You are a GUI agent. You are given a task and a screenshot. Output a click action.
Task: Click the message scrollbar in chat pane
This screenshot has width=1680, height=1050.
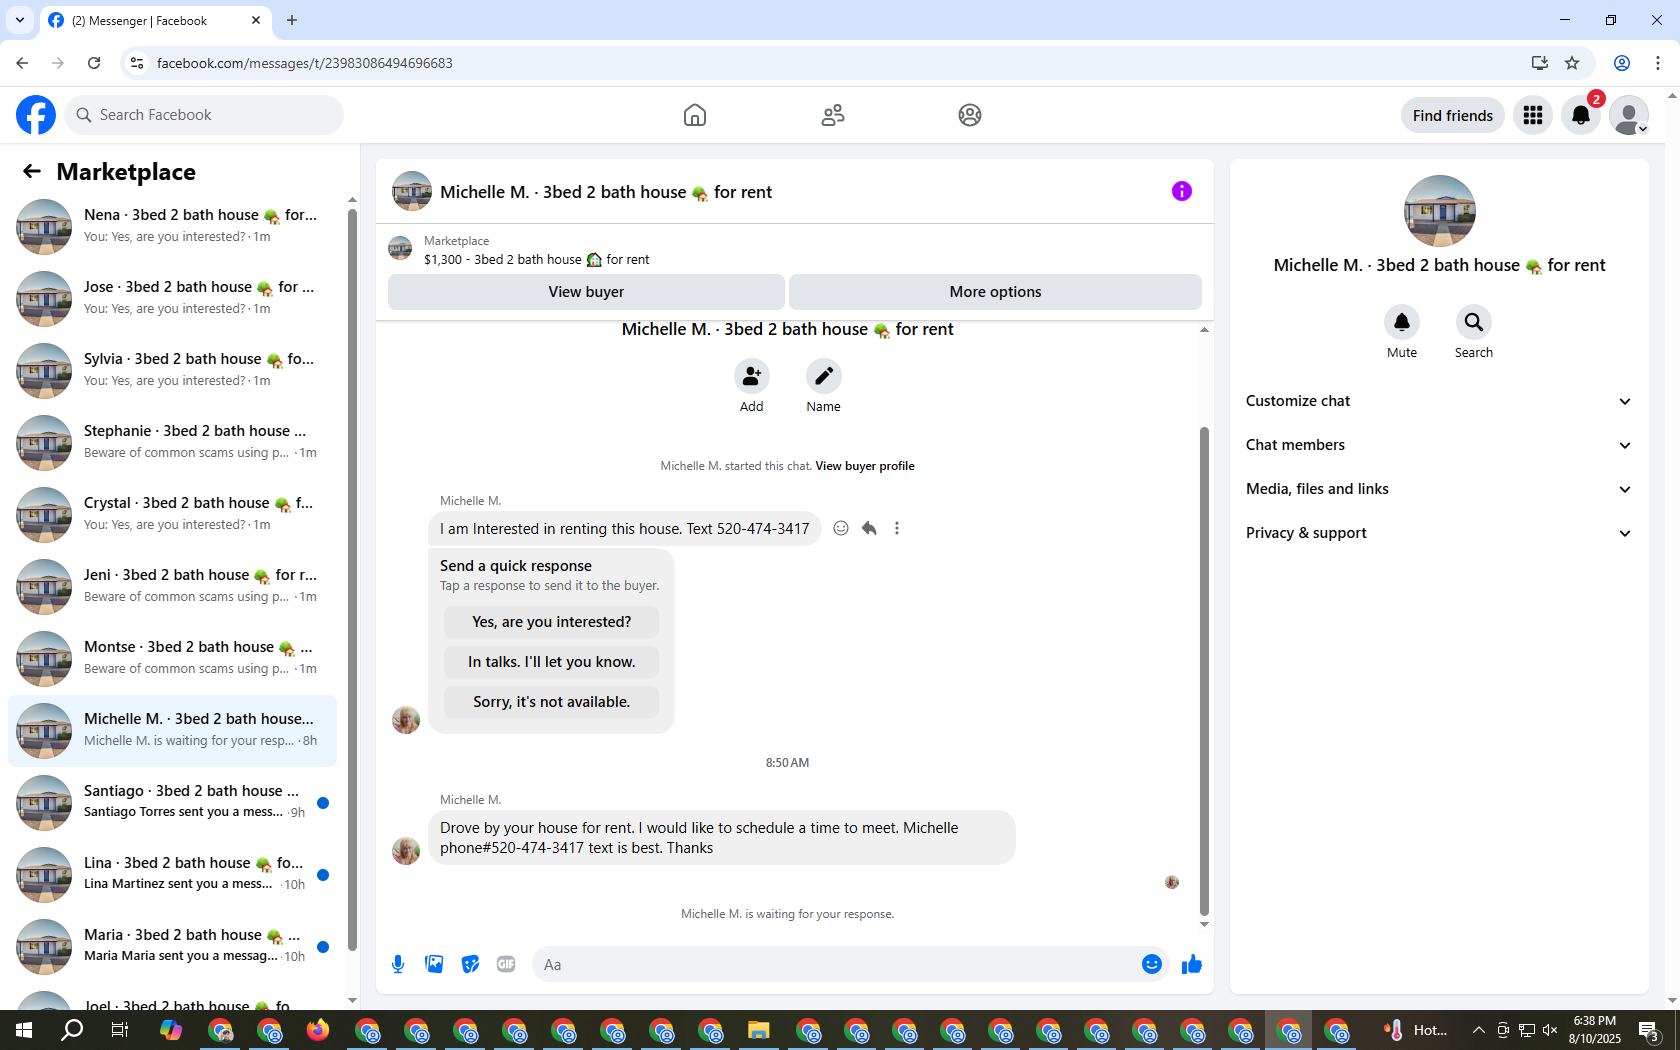click(1204, 670)
